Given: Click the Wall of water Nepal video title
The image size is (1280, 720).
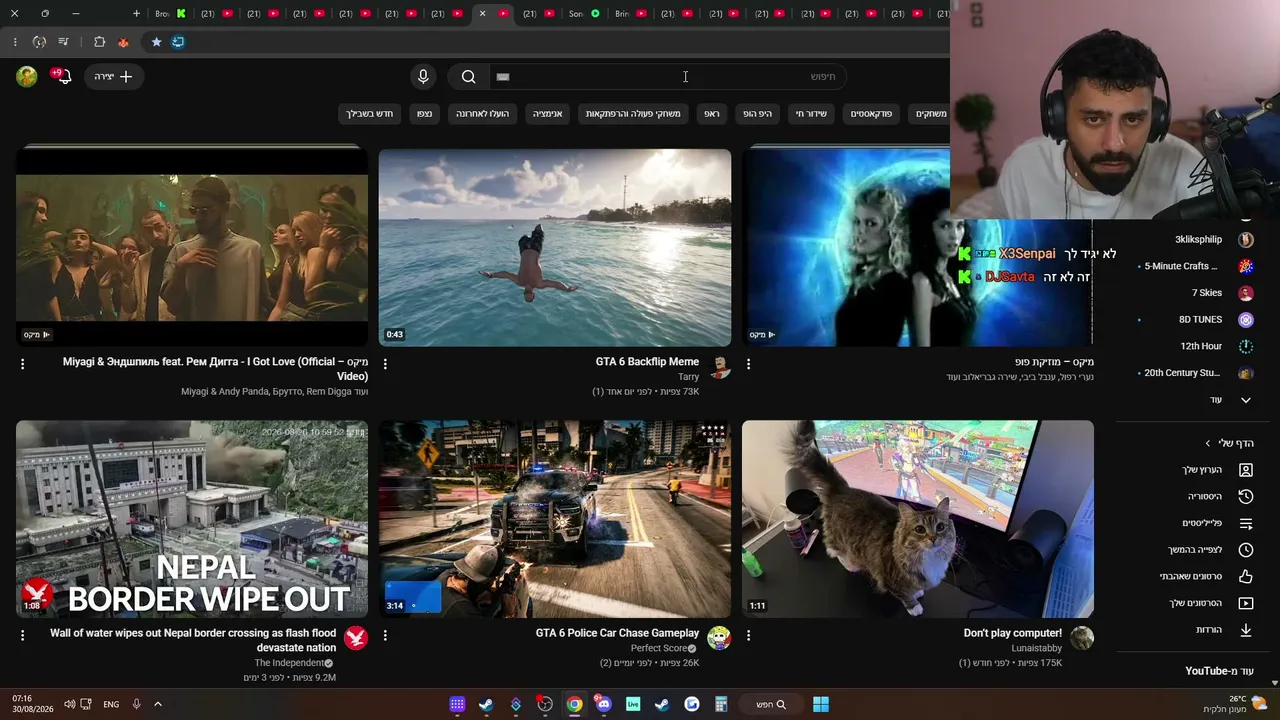Looking at the screenshot, I should point(193,640).
